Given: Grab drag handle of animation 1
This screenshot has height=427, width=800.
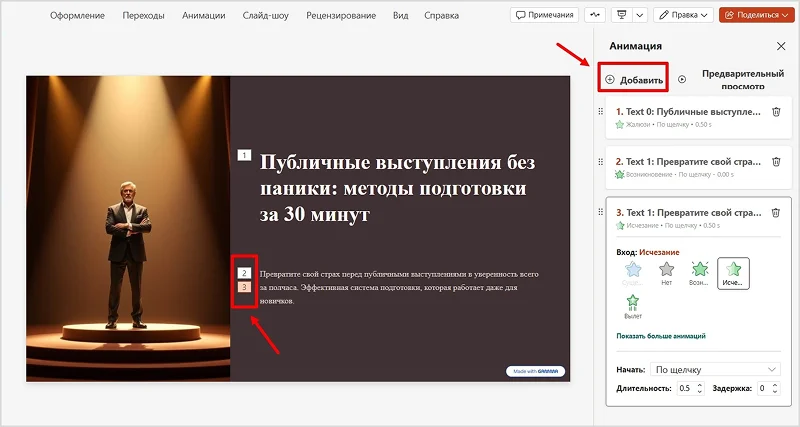Looking at the screenshot, I should click(601, 111).
